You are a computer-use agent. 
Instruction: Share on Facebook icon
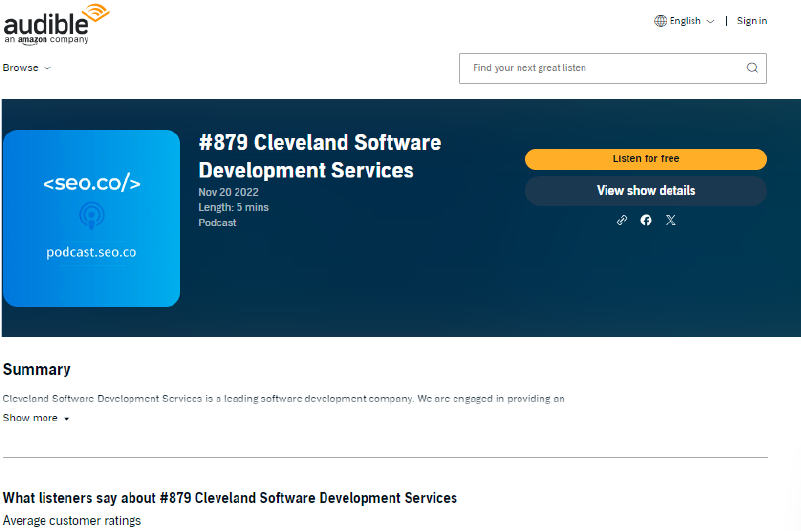[646, 220]
